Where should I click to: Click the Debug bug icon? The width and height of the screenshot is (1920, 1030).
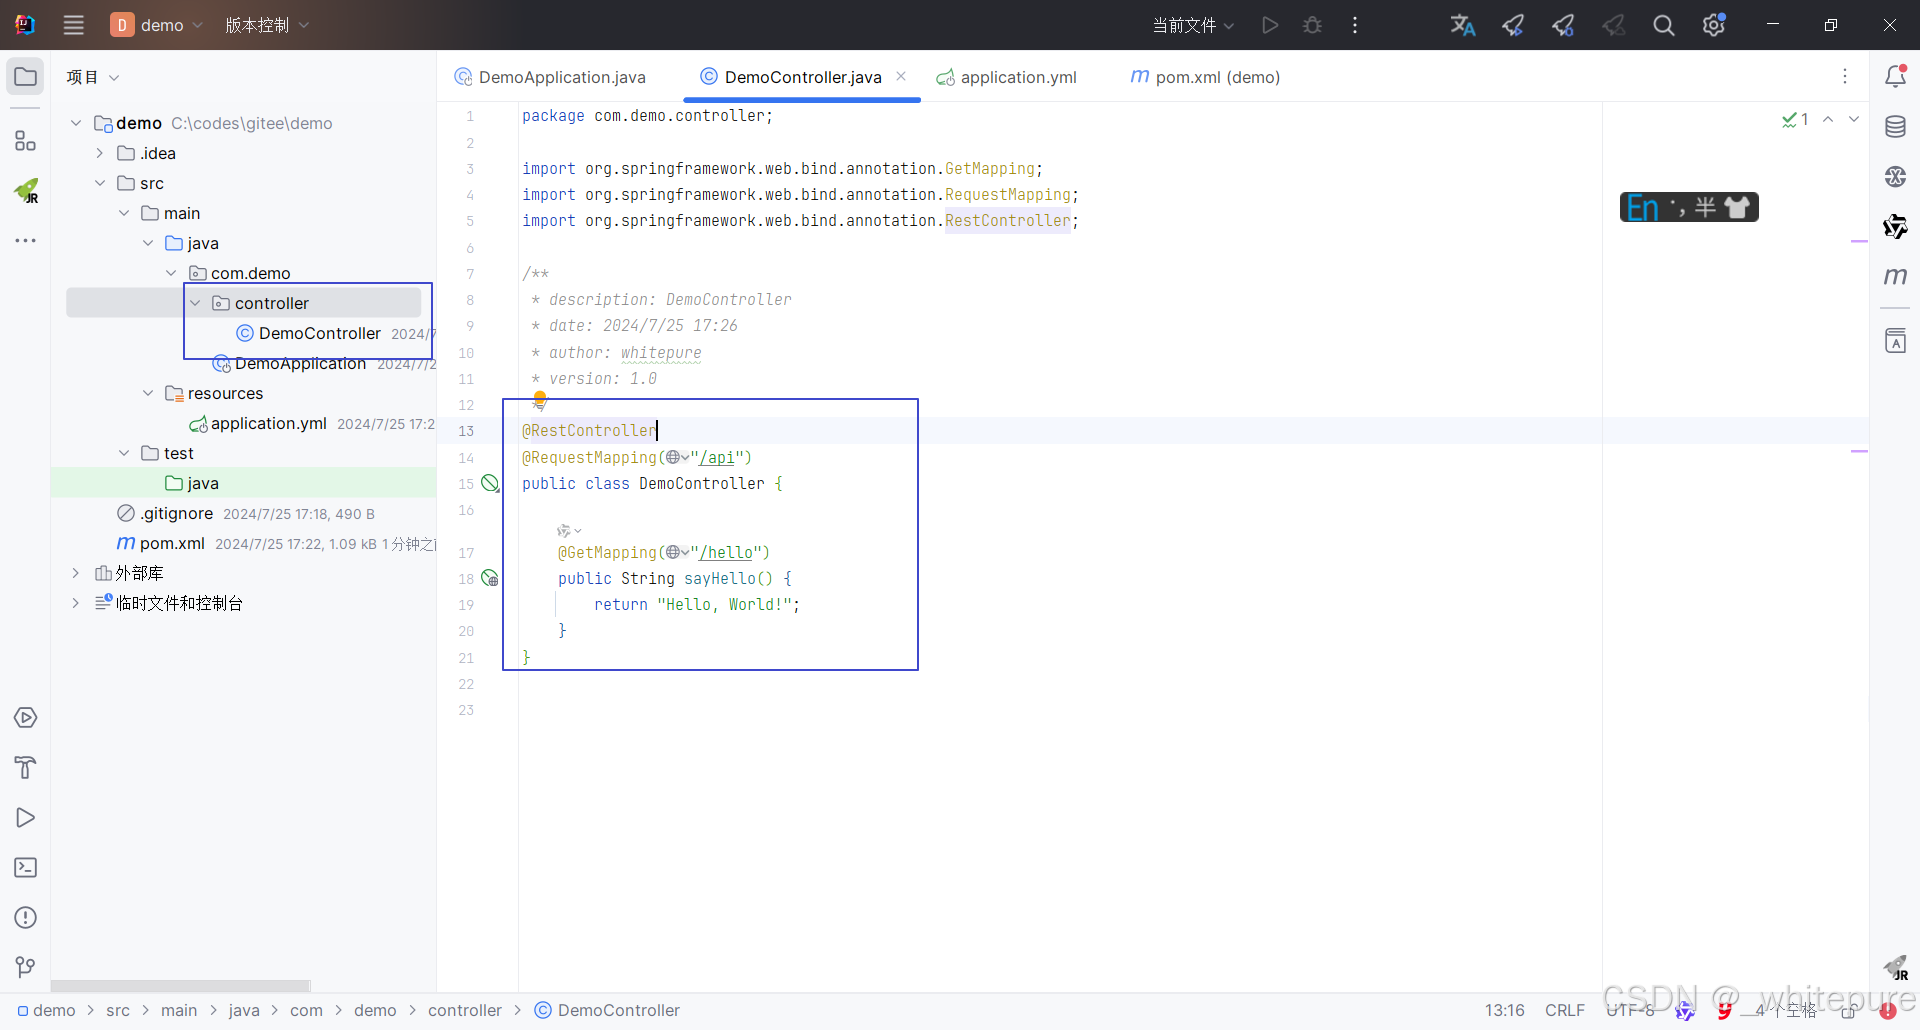(x=1313, y=25)
